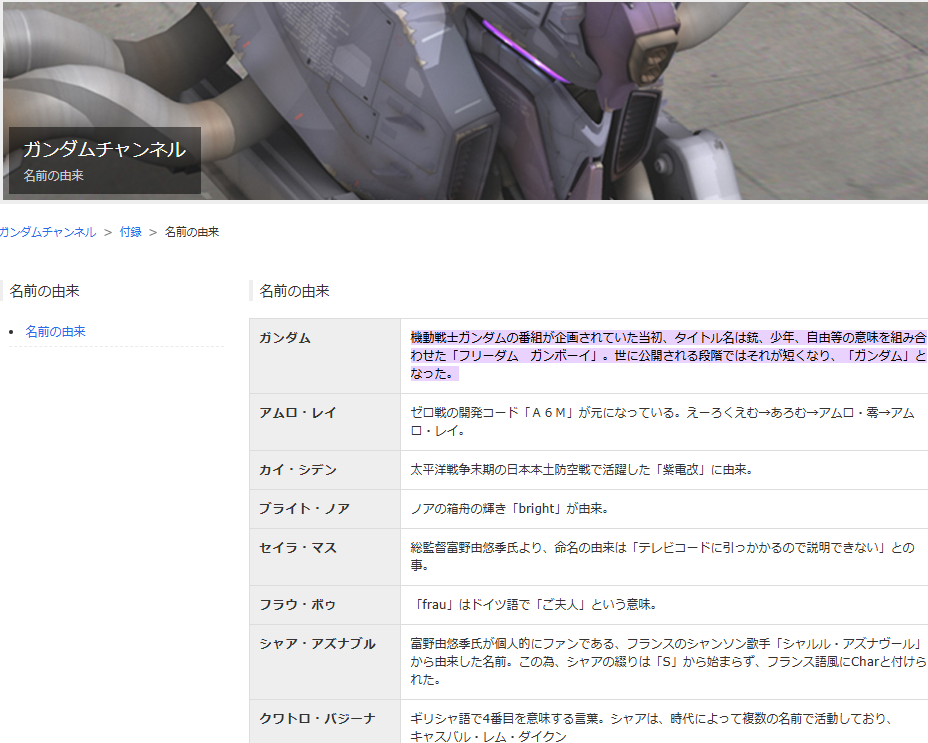The width and height of the screenshot is (928, 743).
Task: Click the description mentioning ノアの箱舟の輝き
Action: pos(510,509)
